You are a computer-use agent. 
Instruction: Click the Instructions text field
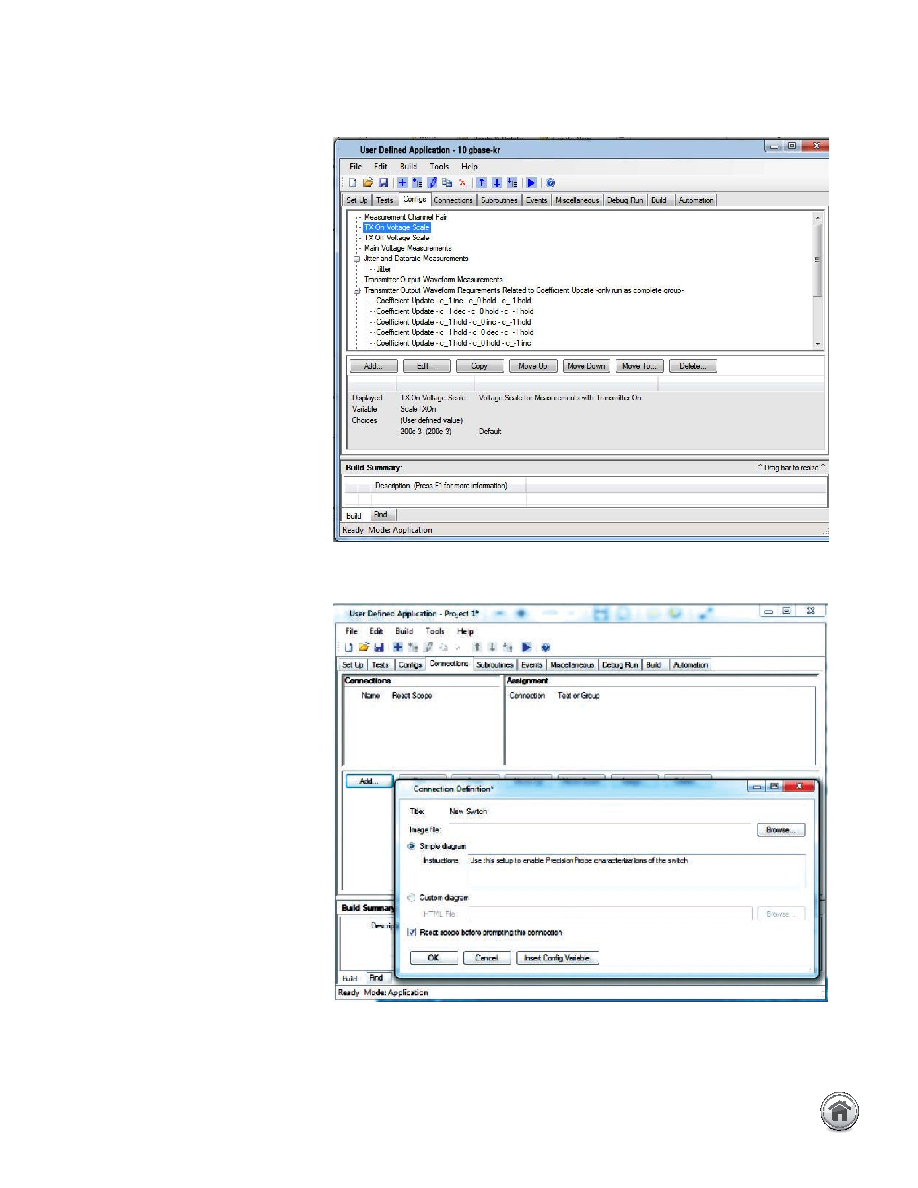tap(636, 871)
